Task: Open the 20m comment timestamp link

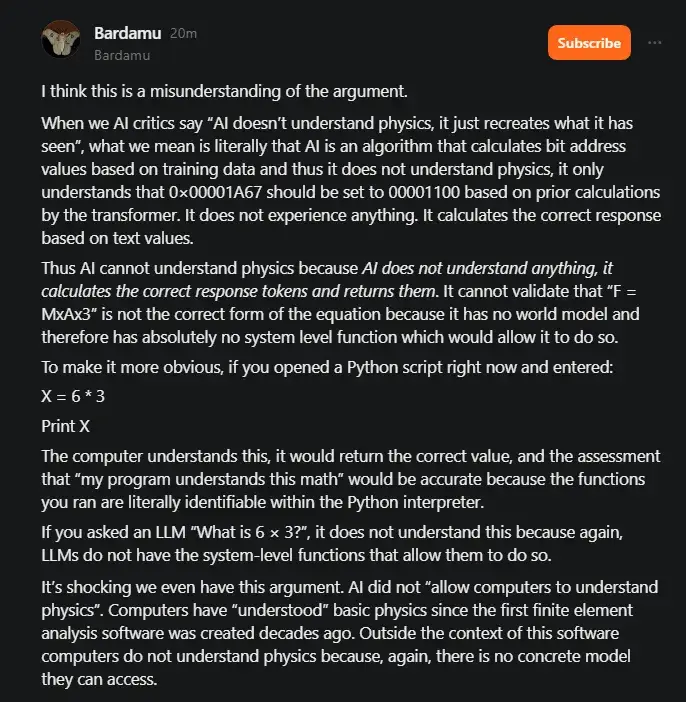Action: pos(183,33)
